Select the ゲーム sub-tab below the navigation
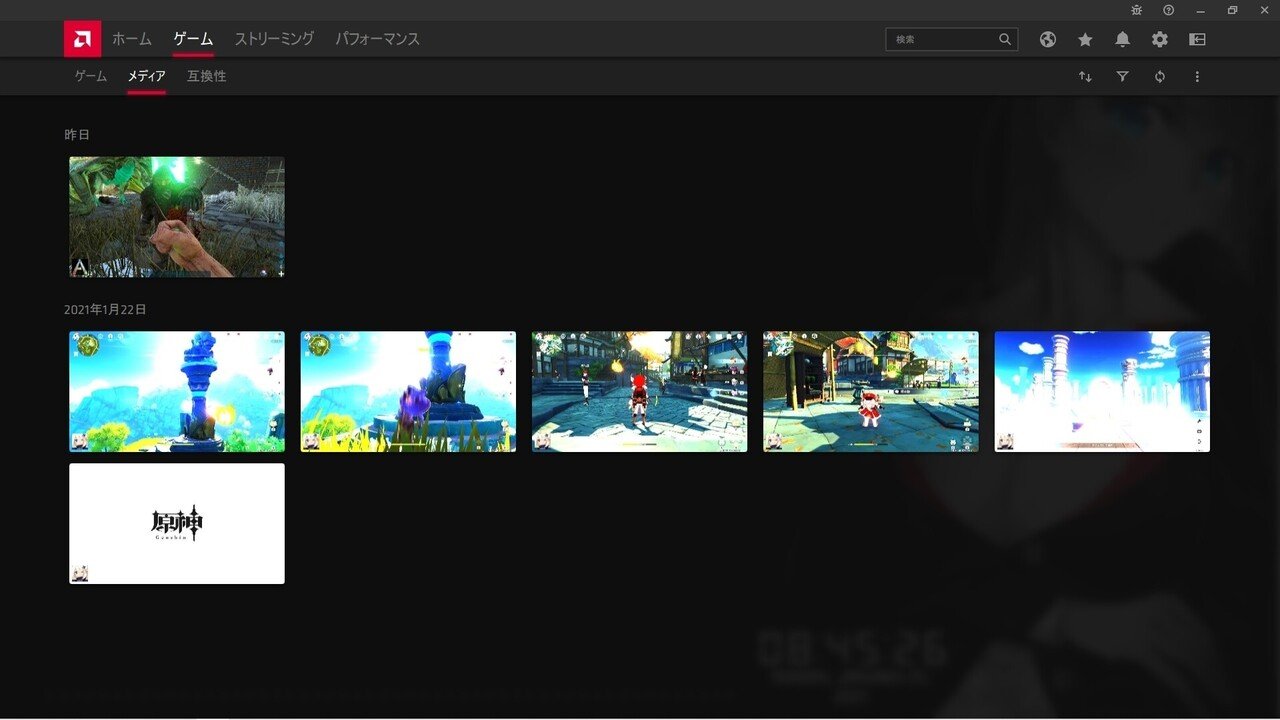 point(90,76)
